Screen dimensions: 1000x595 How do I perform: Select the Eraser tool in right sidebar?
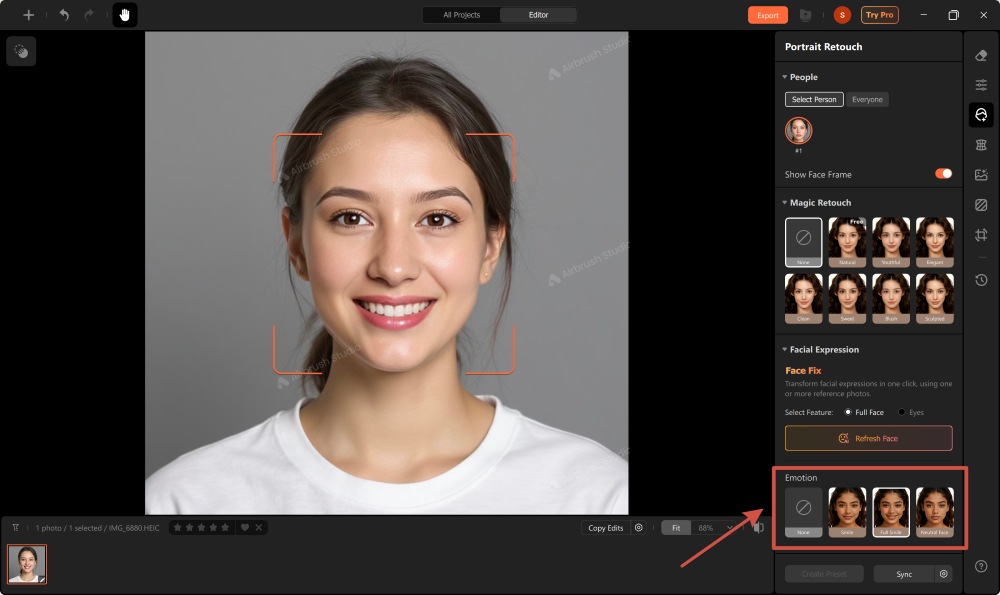(981, 55)
